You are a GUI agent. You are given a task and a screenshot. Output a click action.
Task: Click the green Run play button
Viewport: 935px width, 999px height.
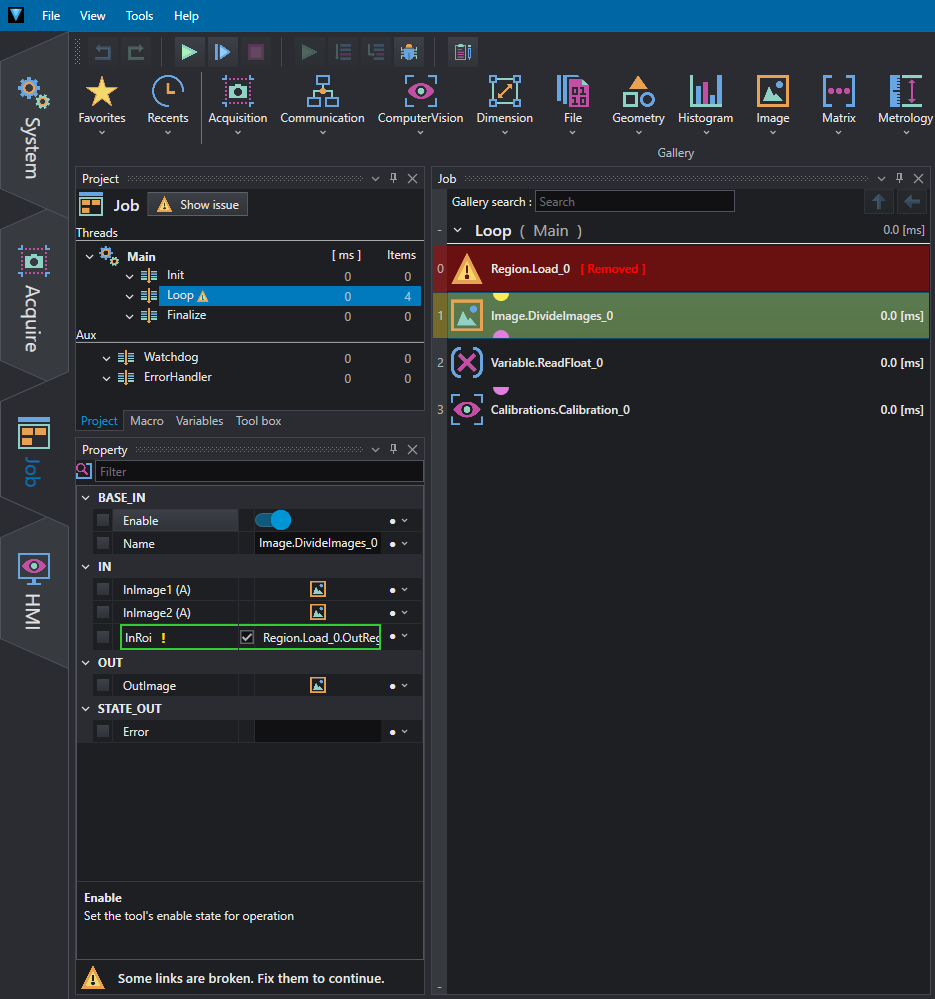pyautogui.click(x=189, y=52)
